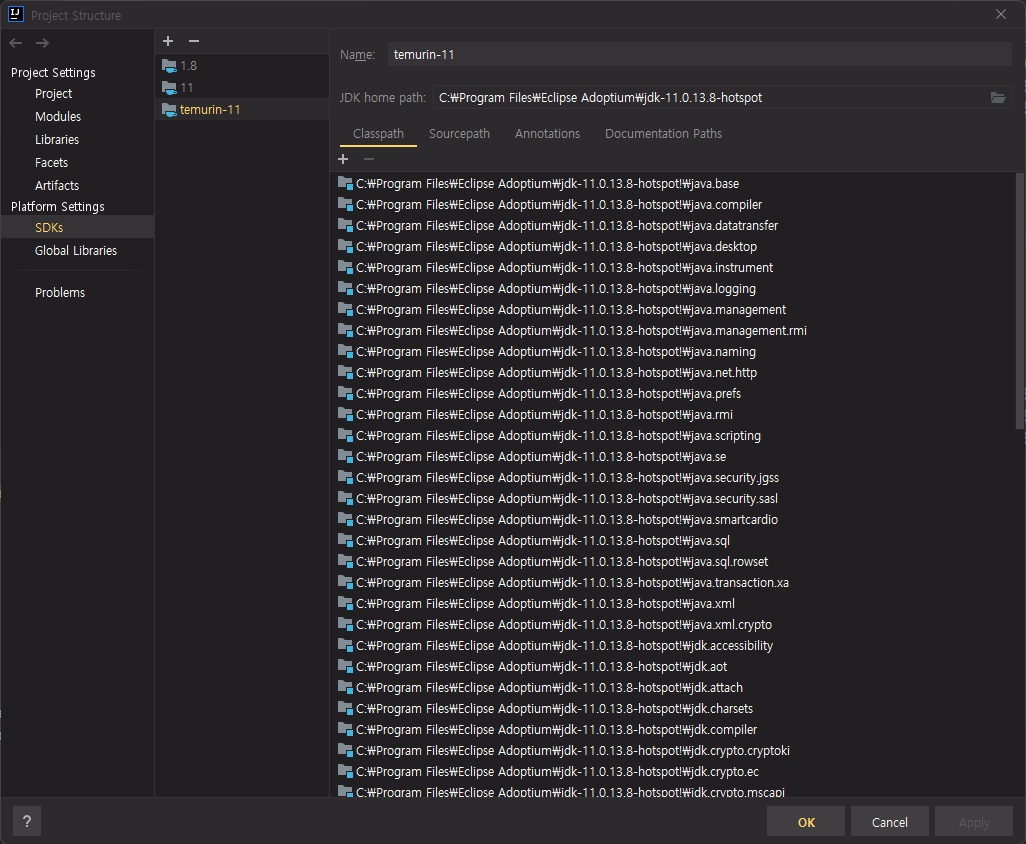Viewport: 1026px width, 844px height.
Task: Click the OK button
Action: (x=805, y=822)
